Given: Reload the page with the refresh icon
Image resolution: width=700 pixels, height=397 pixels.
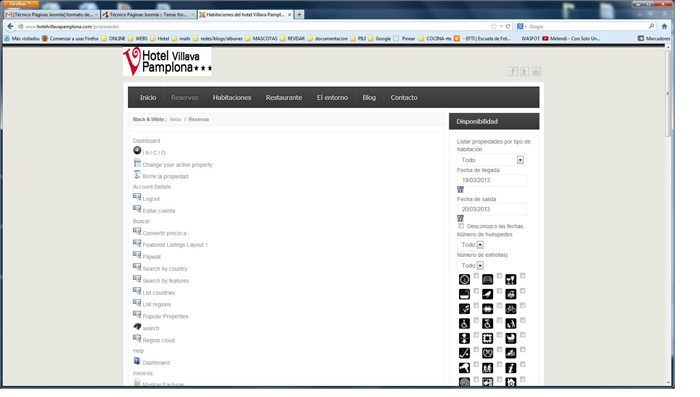Looking at the screenshot, I should coord(508,26).
